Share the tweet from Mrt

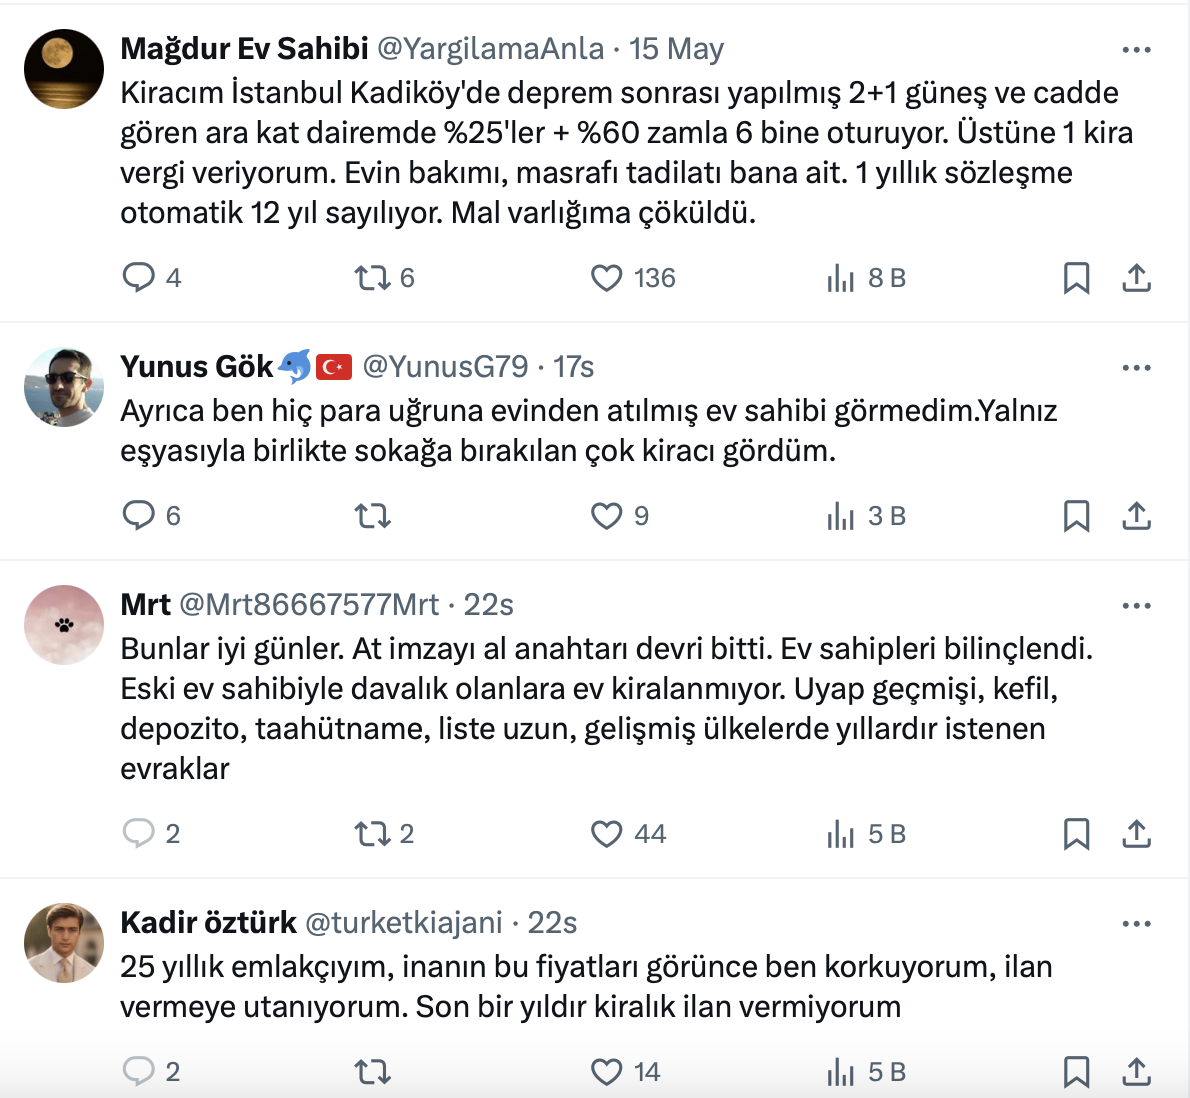coord(1136,833)
